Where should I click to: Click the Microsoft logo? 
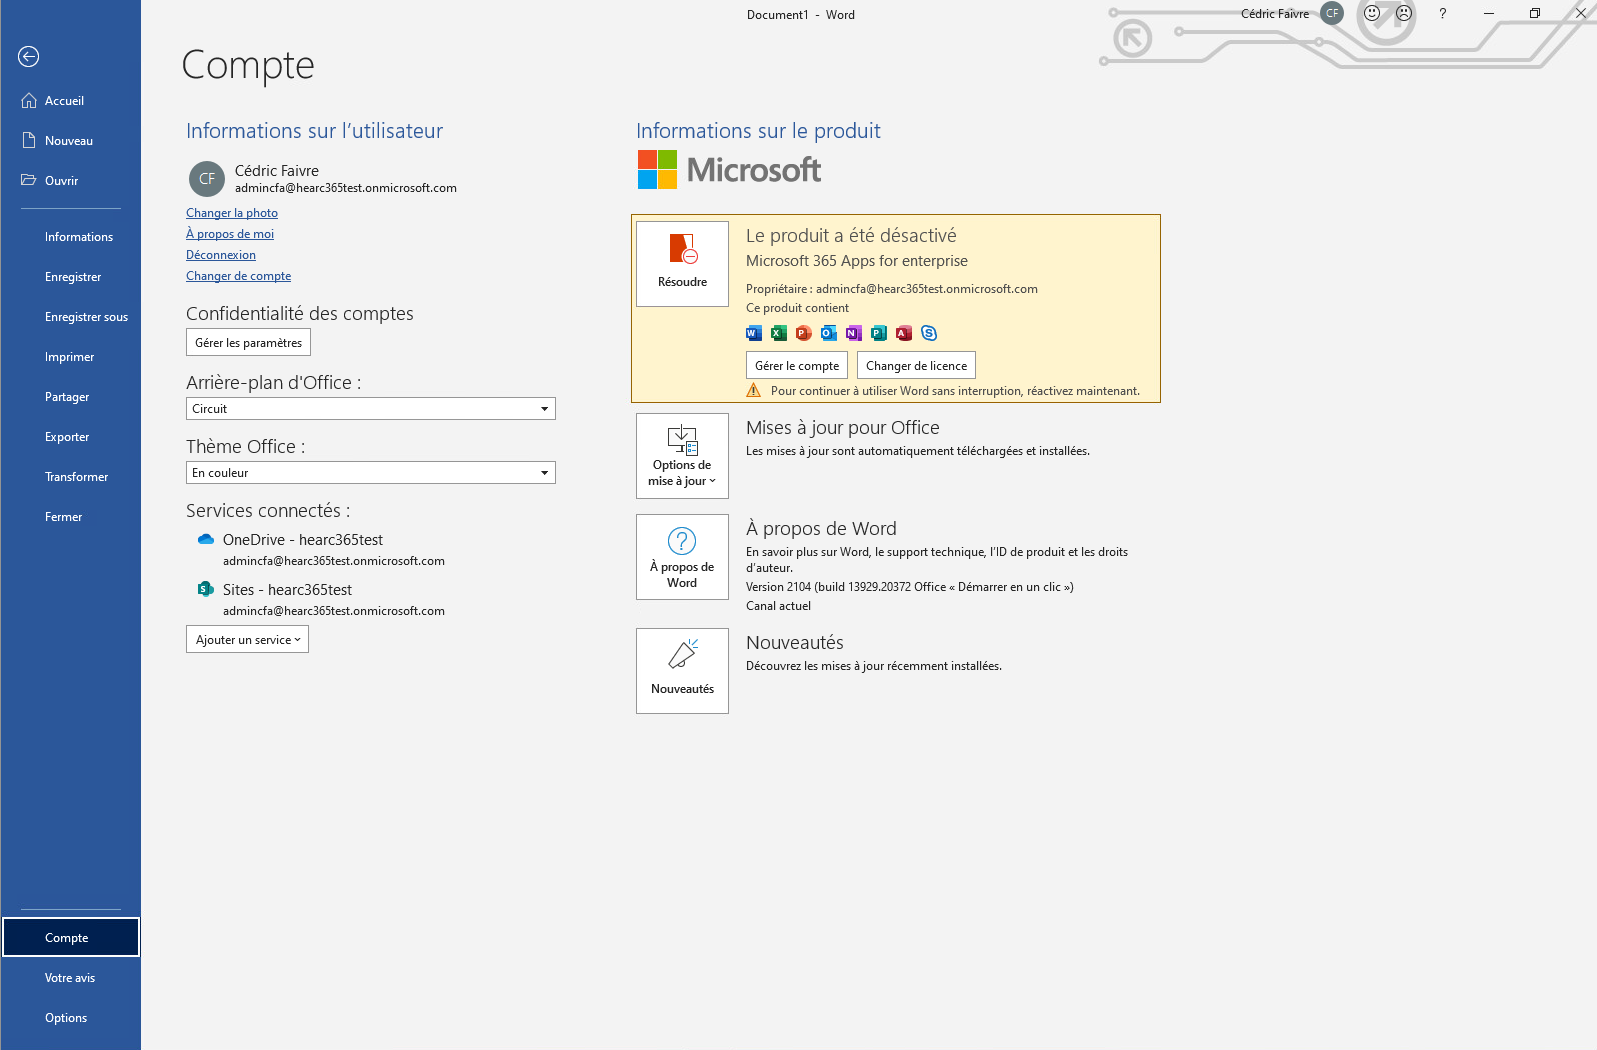tap(729, 170)
